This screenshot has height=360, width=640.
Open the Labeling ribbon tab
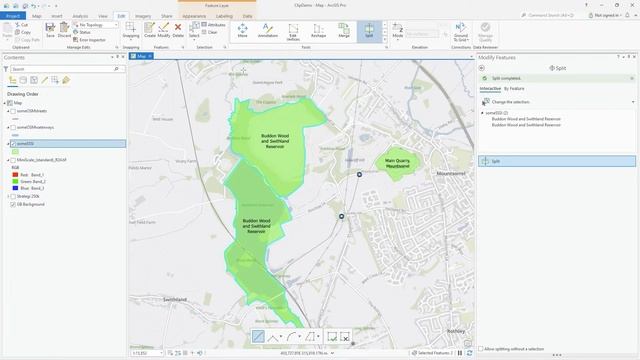(224, 16)
